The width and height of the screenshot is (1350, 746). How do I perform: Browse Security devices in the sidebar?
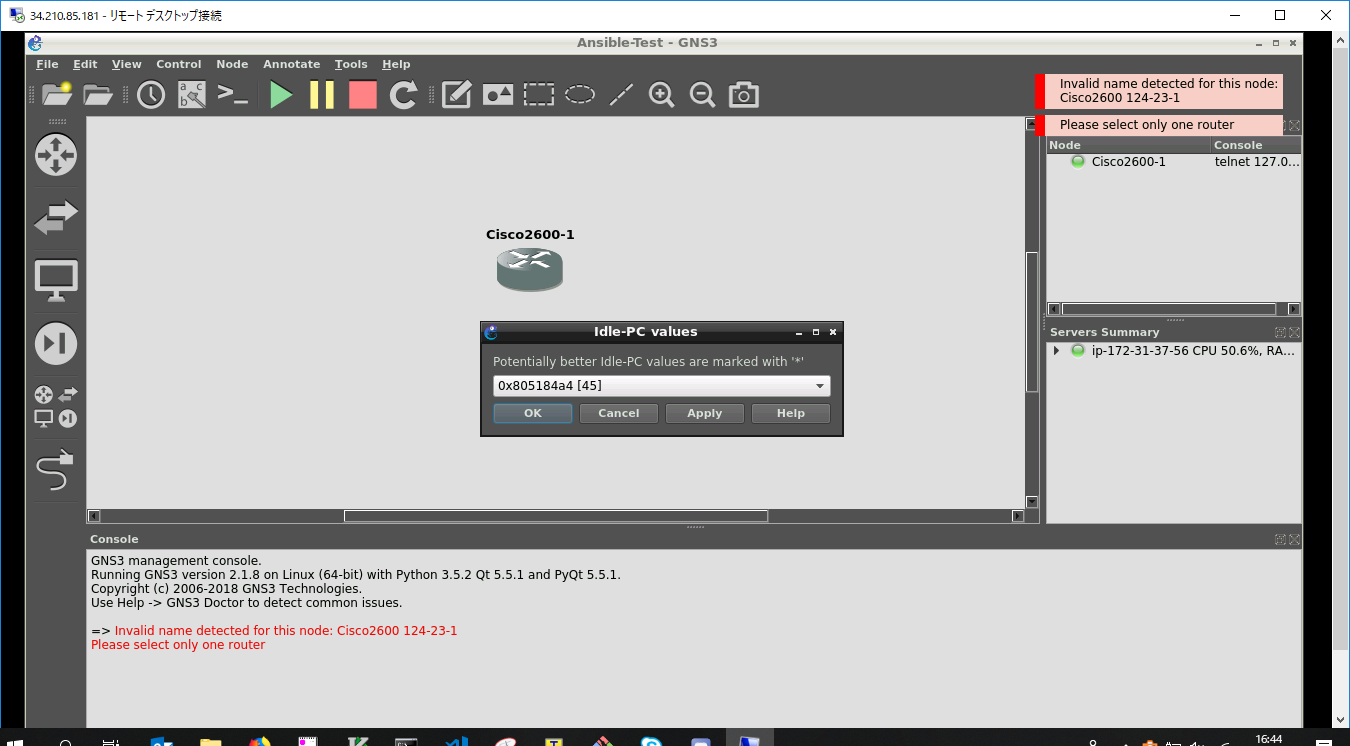tap(56, 343)
